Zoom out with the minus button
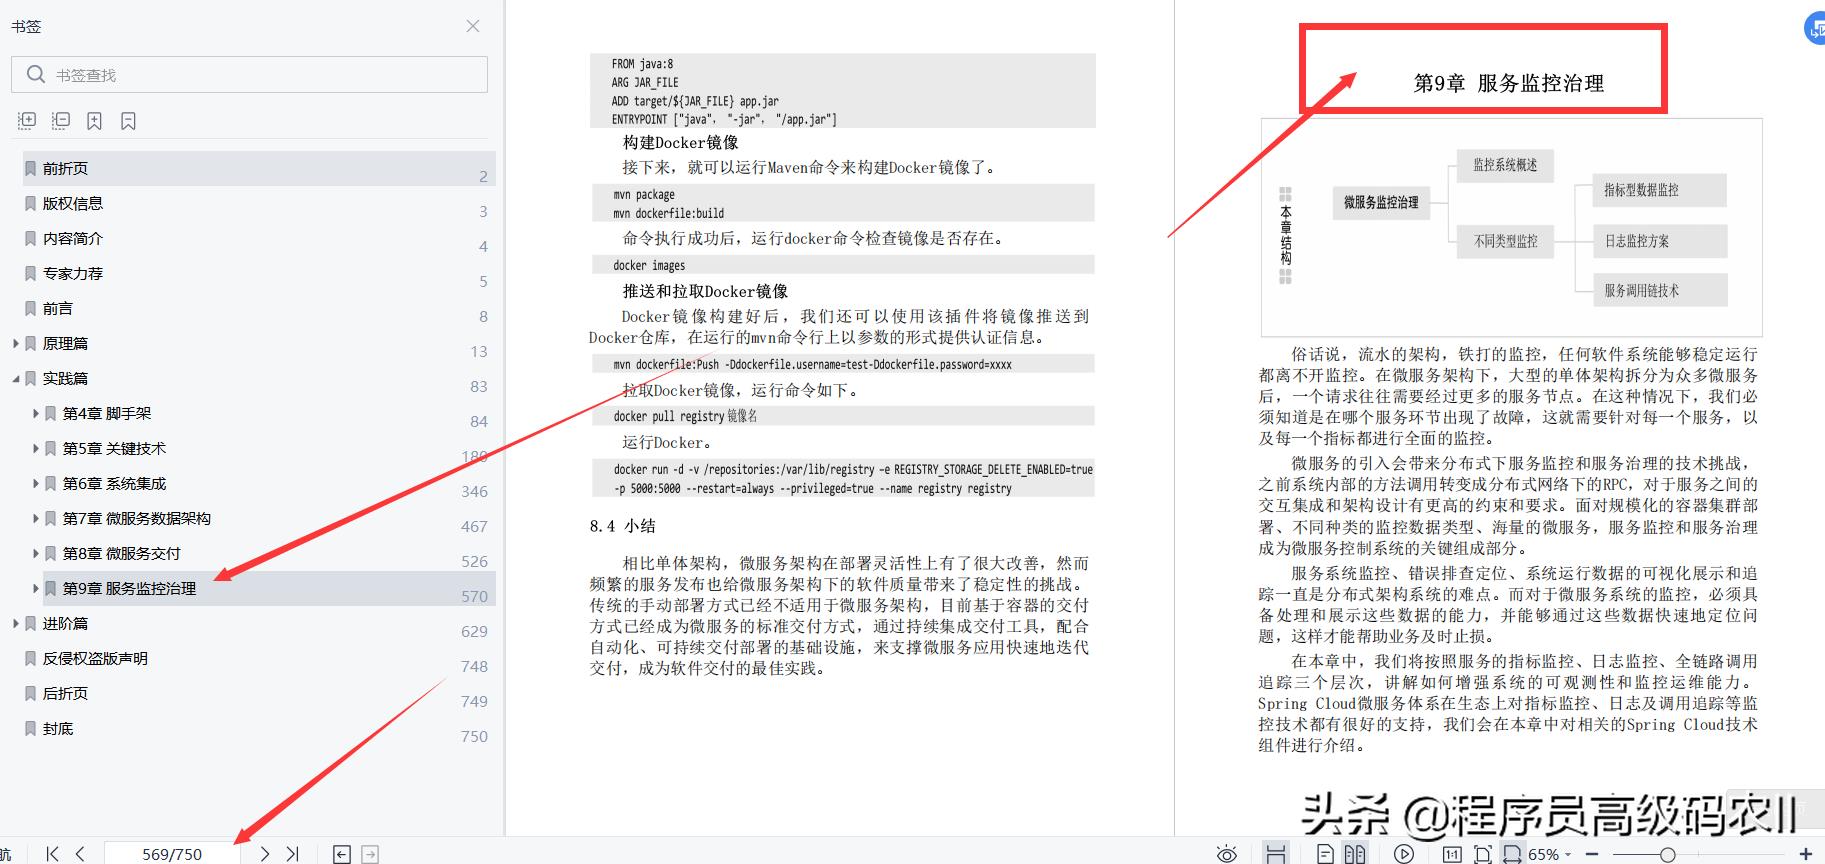This screenshot has height=864, width=1825. point(1591,854)
